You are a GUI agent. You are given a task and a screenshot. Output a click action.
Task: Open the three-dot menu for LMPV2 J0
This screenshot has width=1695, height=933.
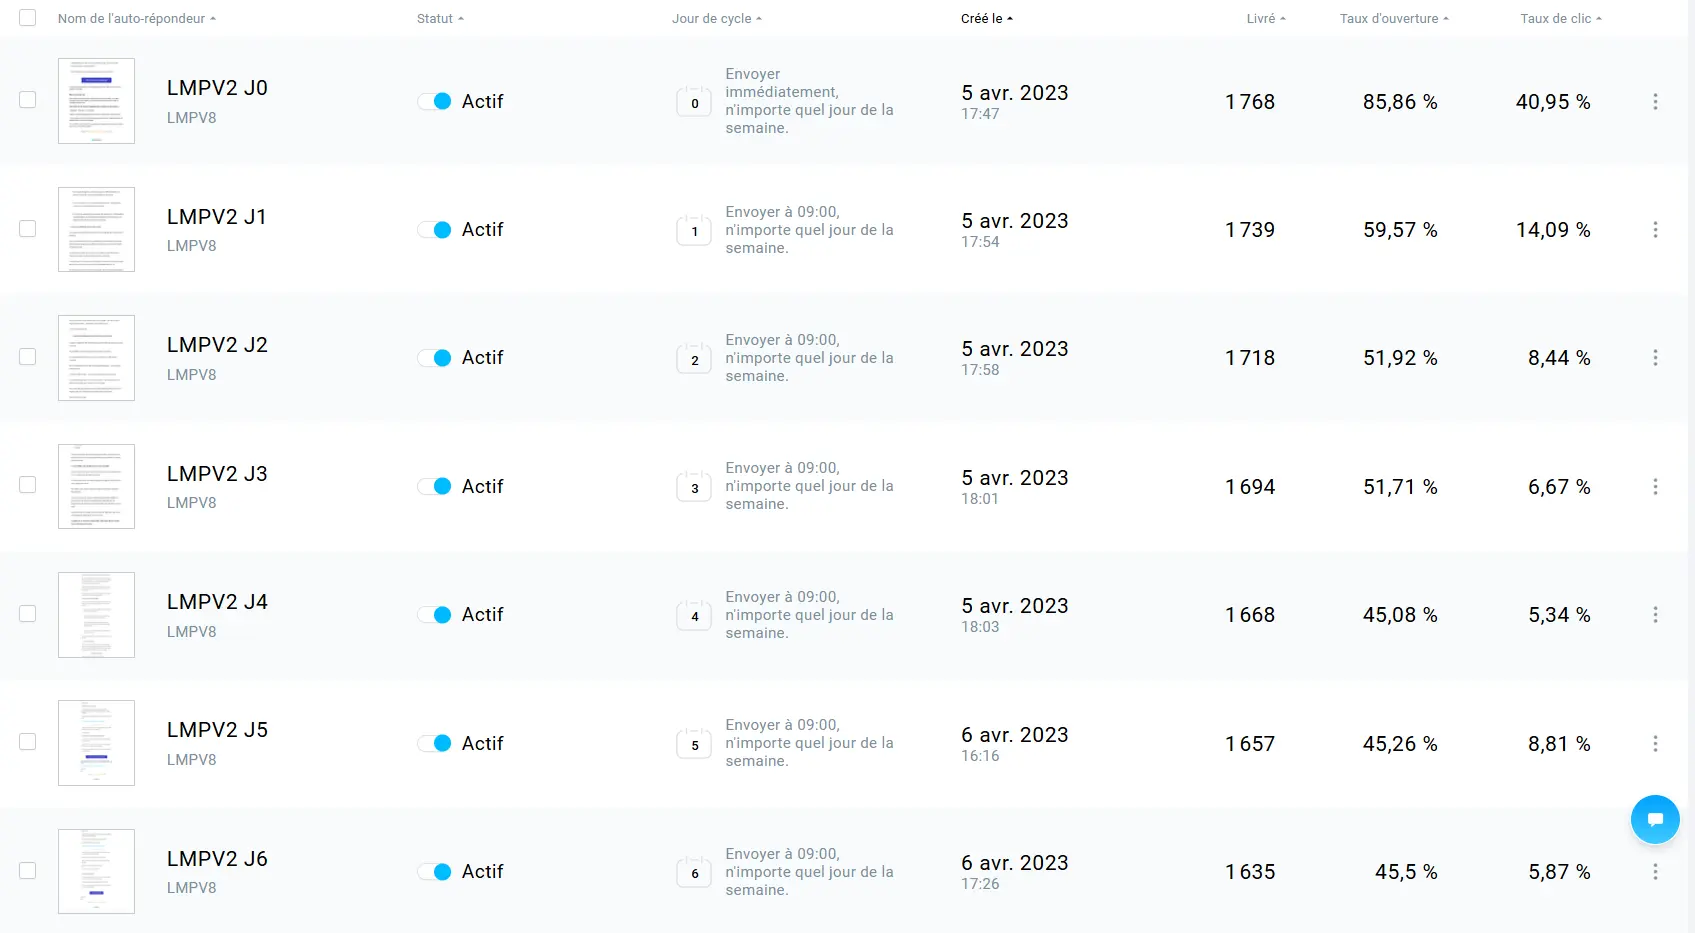click(1655, 102)
